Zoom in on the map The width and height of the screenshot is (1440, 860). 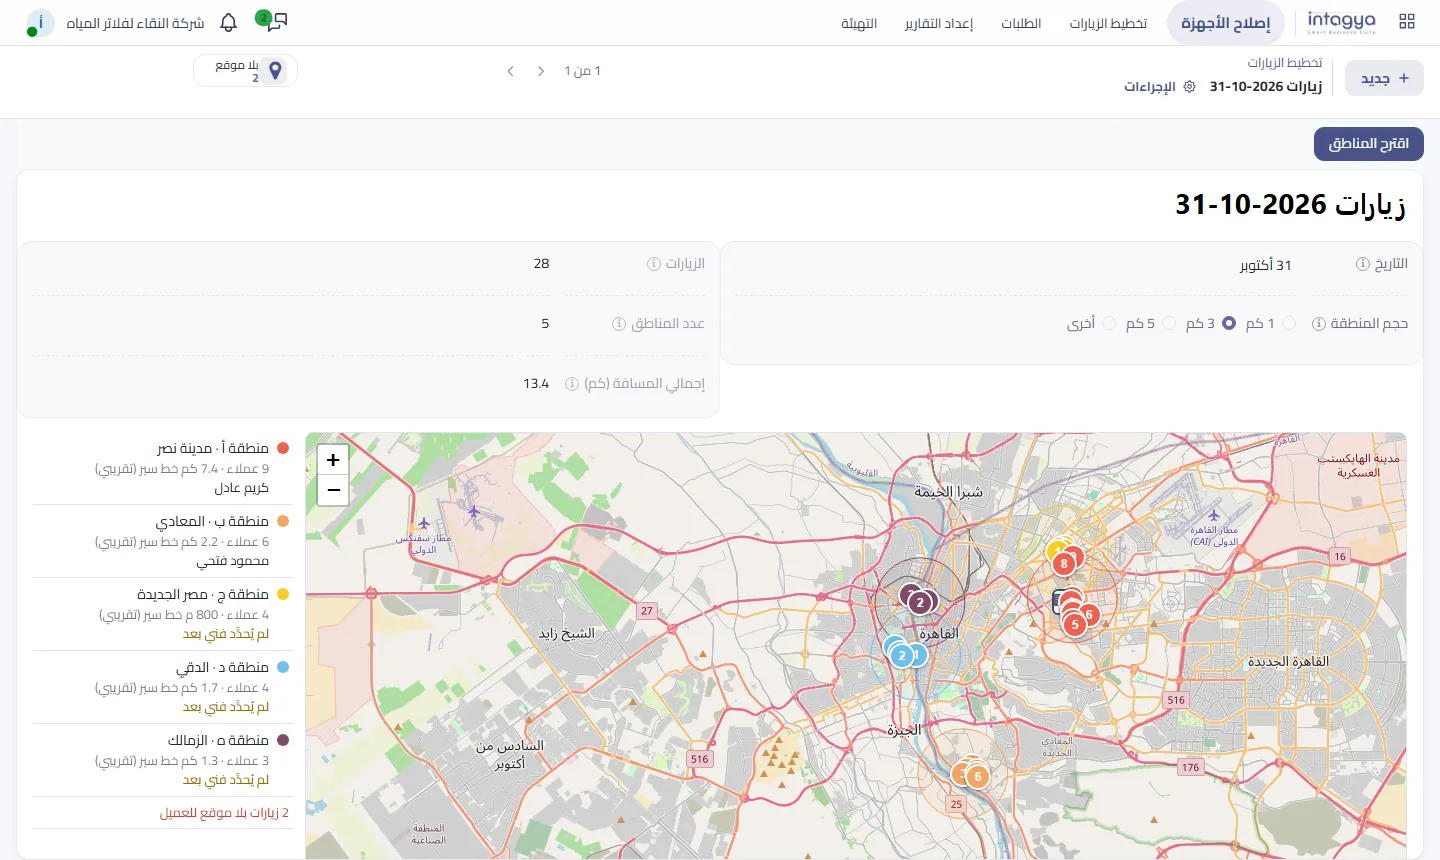333,460
